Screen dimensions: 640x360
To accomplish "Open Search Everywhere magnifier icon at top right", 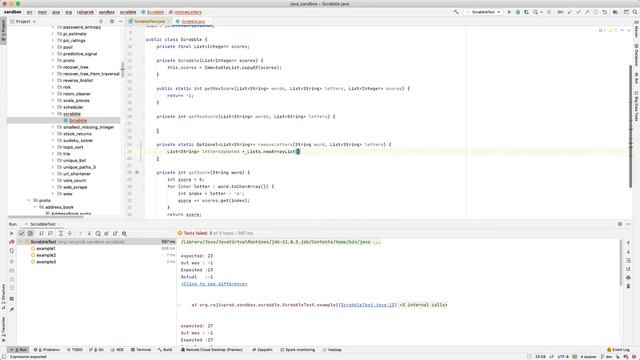I will pos(635,12).
